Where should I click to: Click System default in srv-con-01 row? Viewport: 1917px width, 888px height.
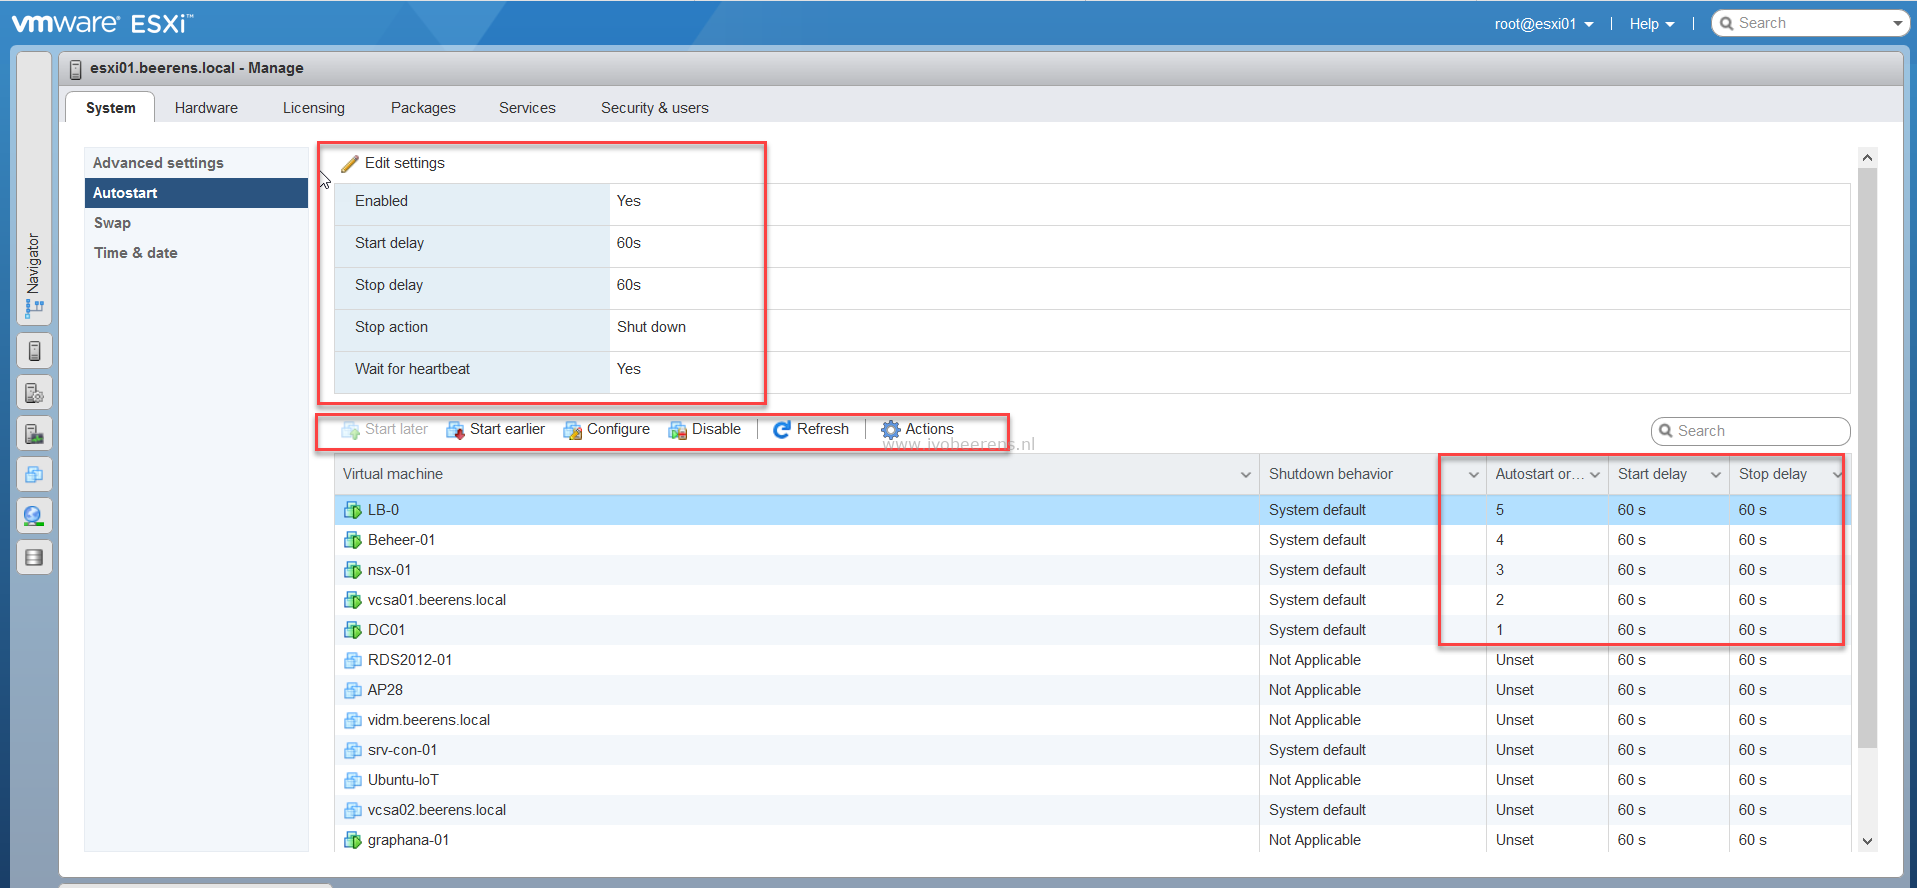(x=1318, y=750)
